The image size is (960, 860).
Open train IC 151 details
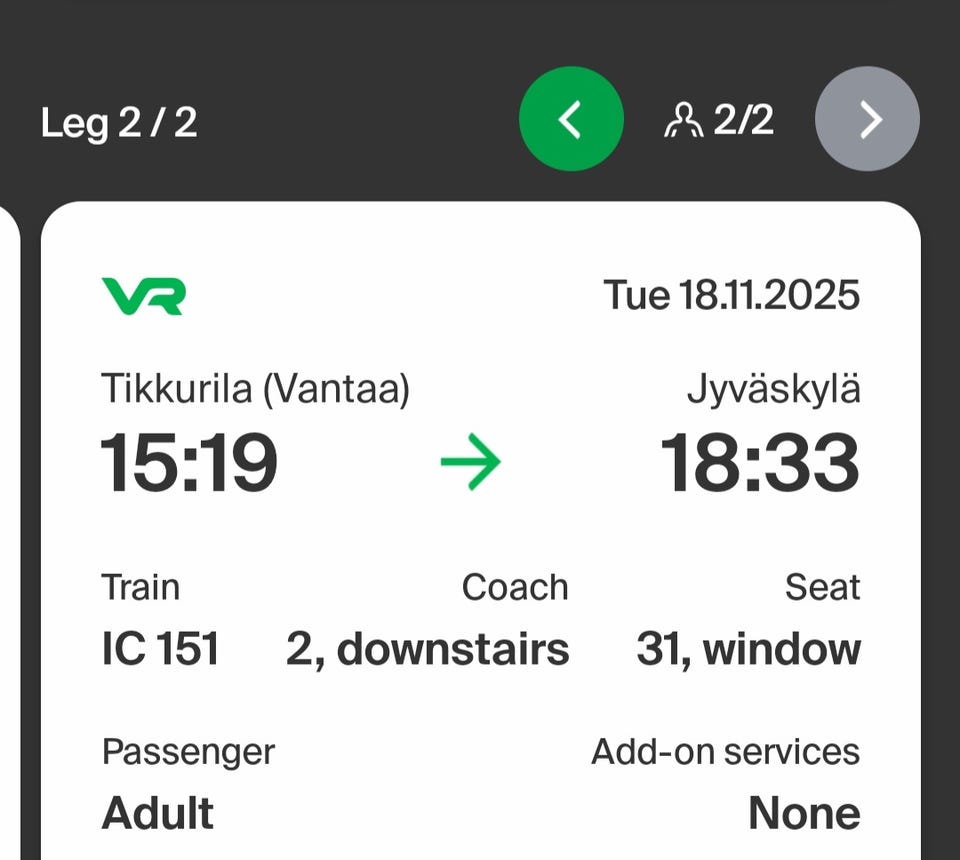160,649
